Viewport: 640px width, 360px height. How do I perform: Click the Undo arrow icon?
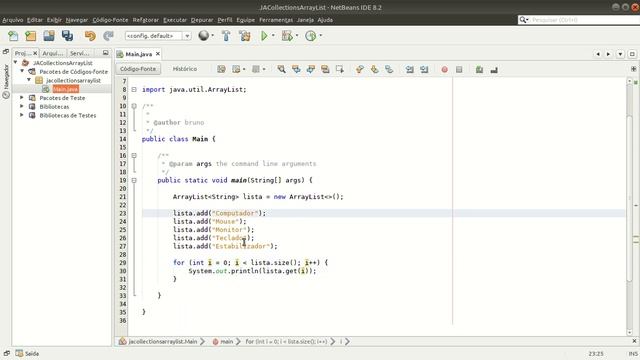pyautogui.click(x=90, y=36)
